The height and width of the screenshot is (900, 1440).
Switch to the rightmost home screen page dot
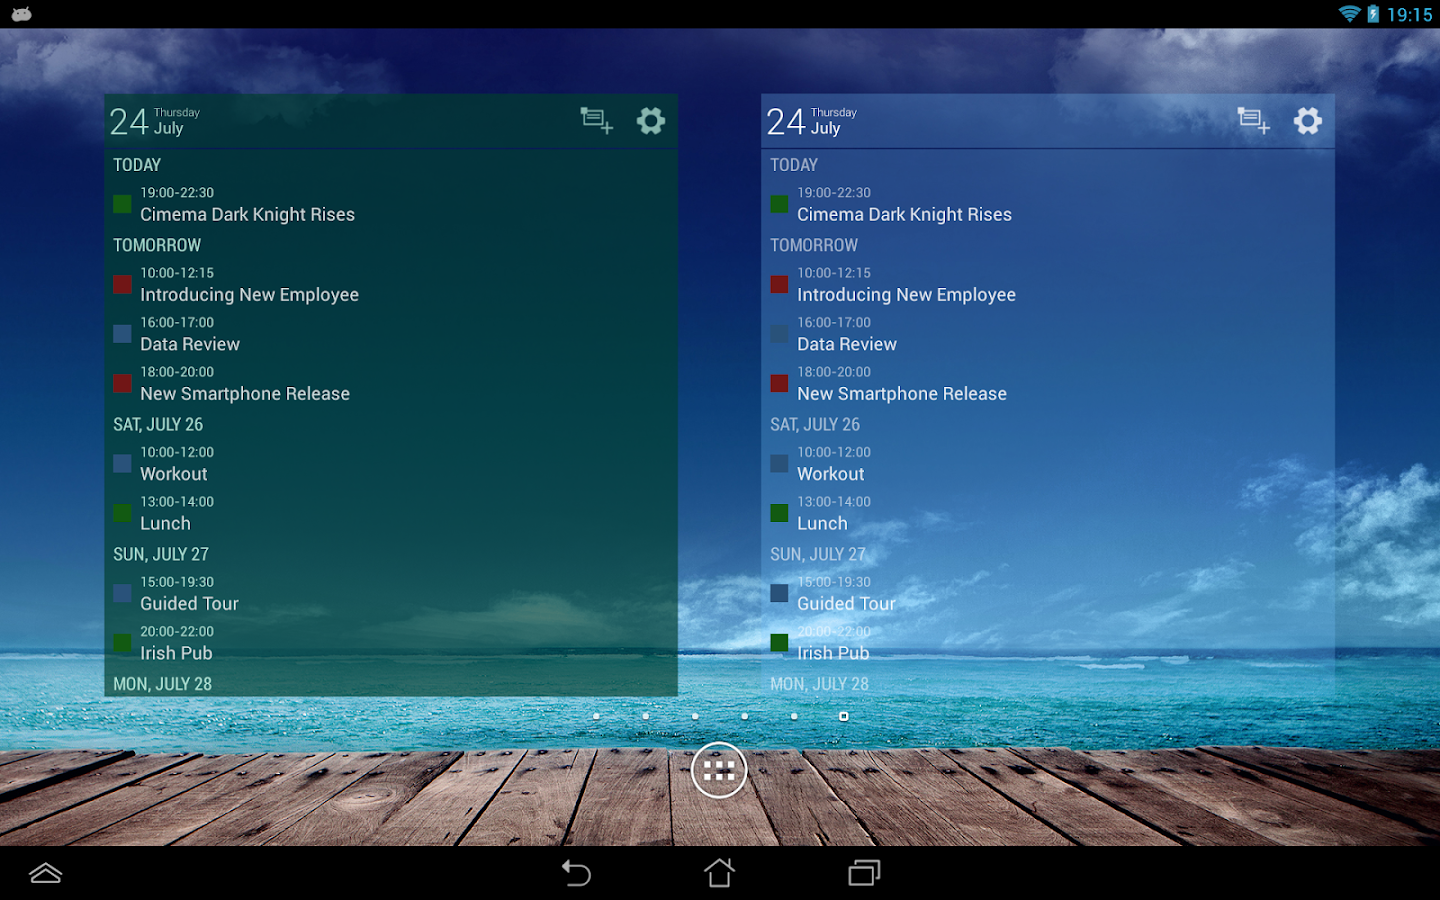(x=843, y=716)
